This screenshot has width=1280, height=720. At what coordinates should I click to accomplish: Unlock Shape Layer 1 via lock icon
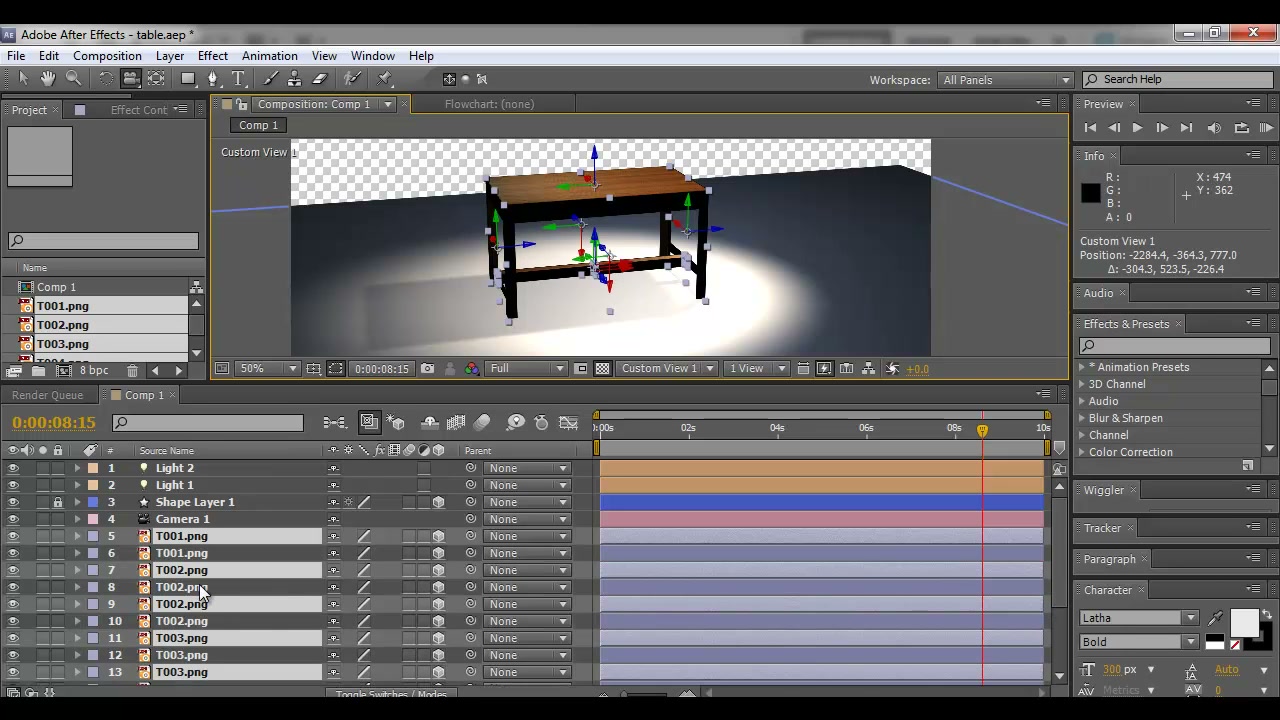58,502
